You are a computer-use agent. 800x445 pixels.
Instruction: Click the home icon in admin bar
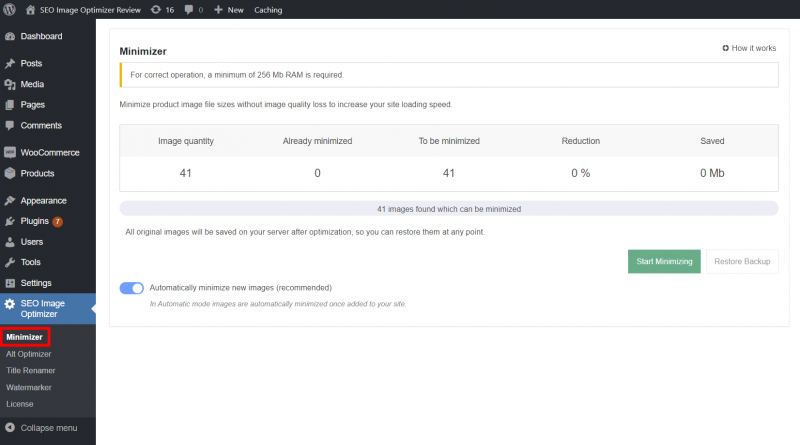31,10
